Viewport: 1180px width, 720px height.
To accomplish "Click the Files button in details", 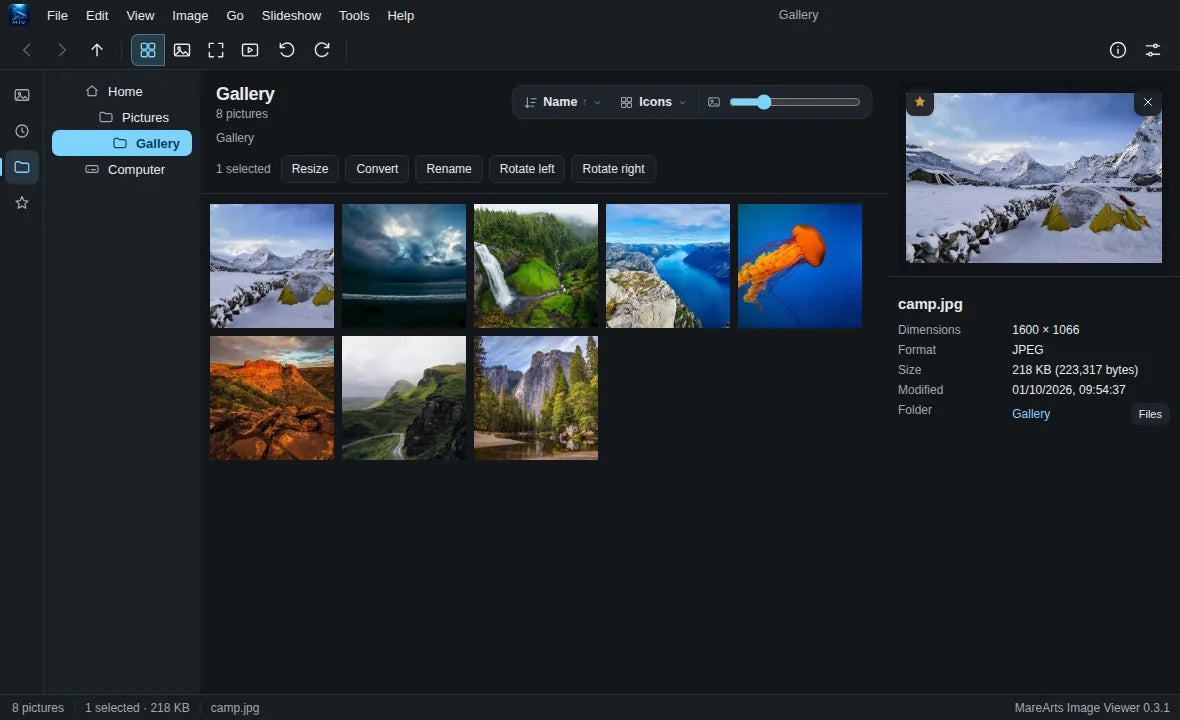I will [1150, 414].
